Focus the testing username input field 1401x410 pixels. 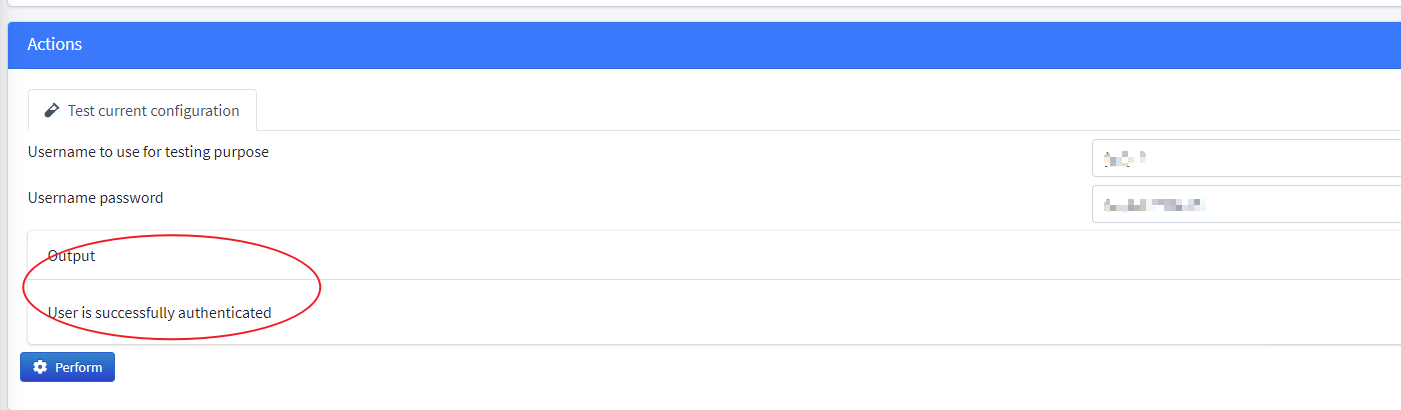(x=1246, y=158)
